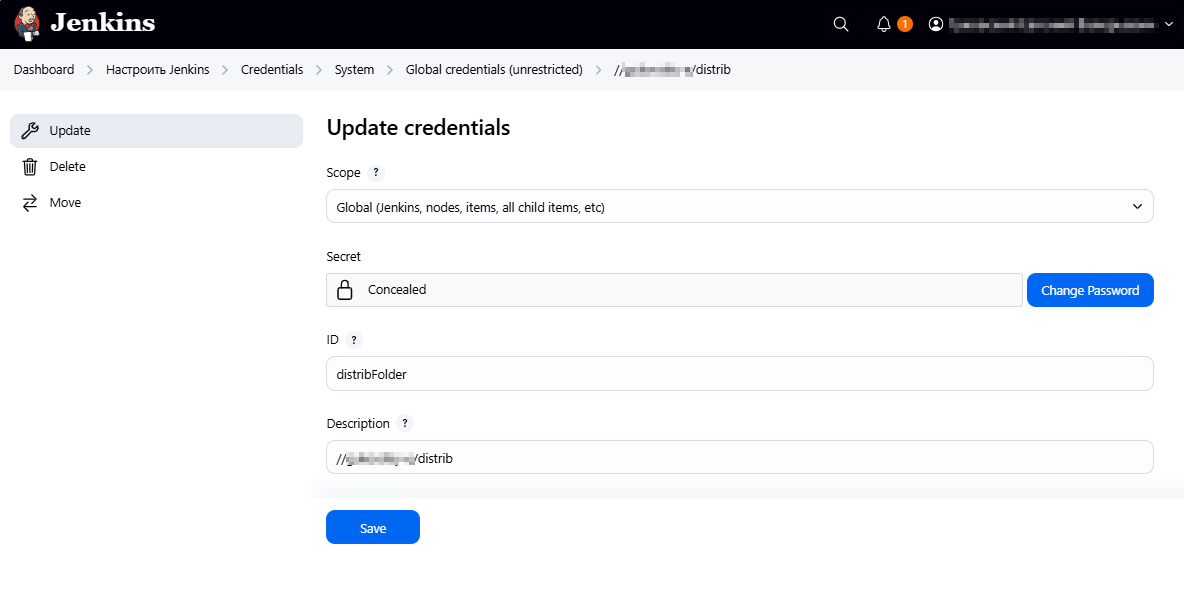Image resolution: width=1184 pixels, height=590 pixels.
Task: Focus the ID field containing distribFolder
Action: tap(739, 374)
